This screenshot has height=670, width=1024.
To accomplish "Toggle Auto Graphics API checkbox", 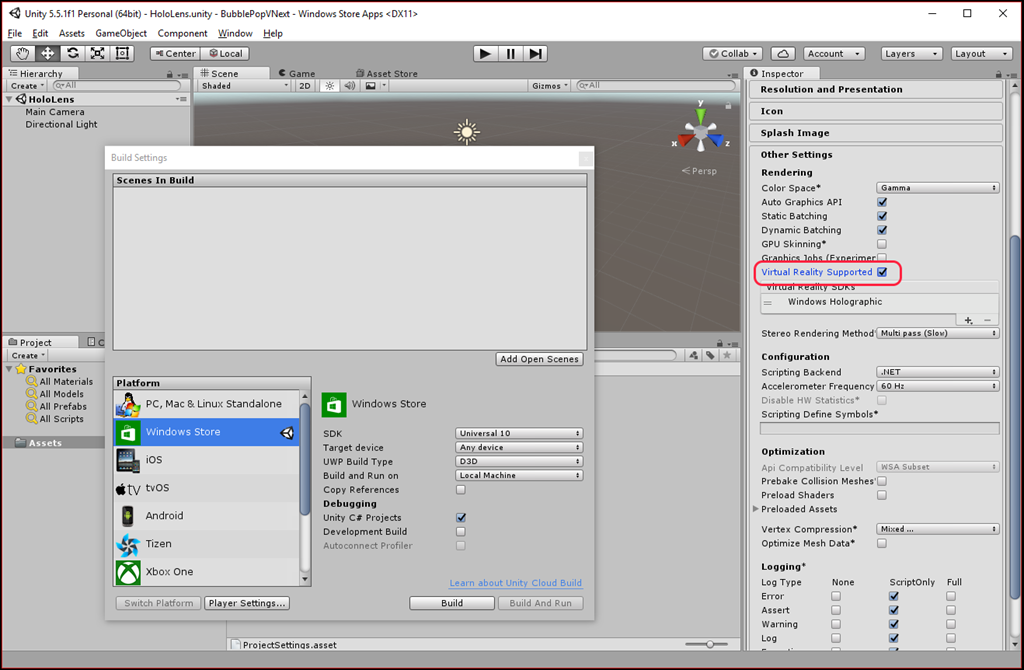I will tap(882, 202).
